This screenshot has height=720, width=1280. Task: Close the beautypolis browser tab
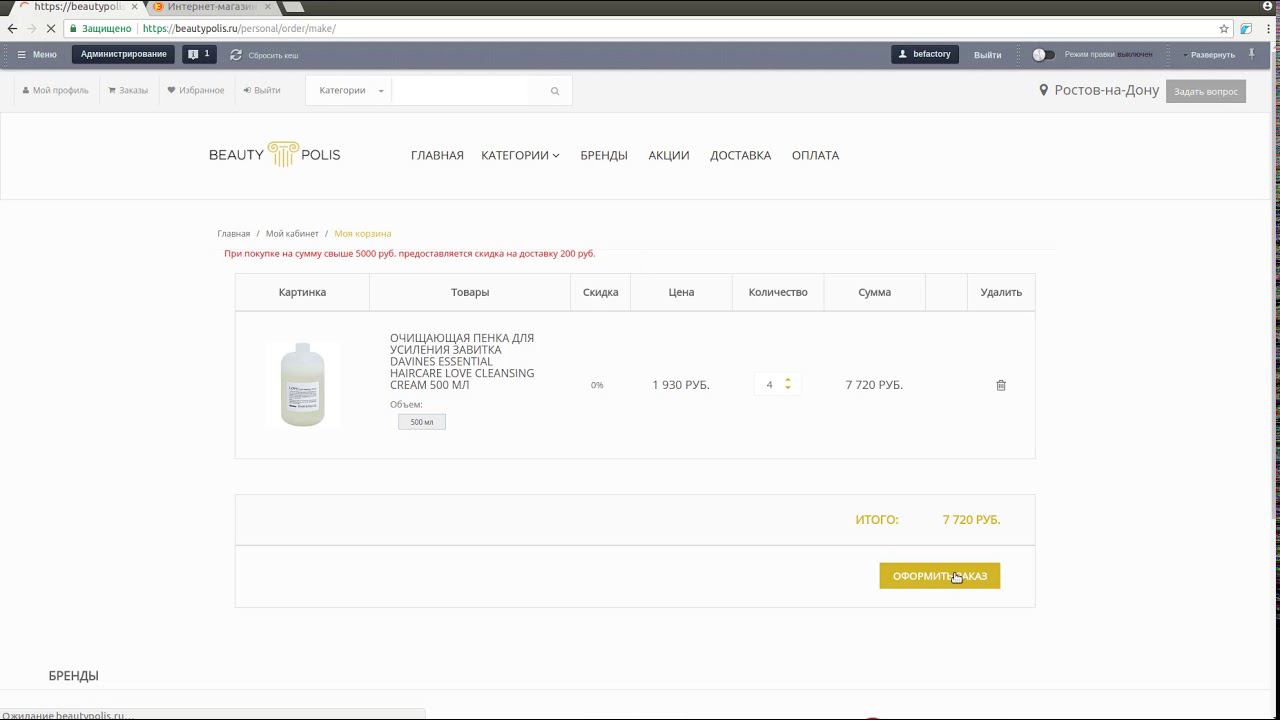[133, 7]
